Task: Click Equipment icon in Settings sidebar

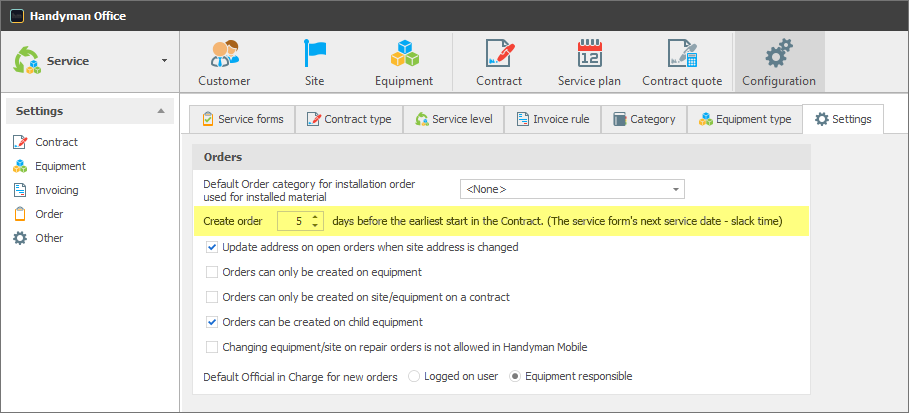Action: pyautogui.click(x=20, y=166)
